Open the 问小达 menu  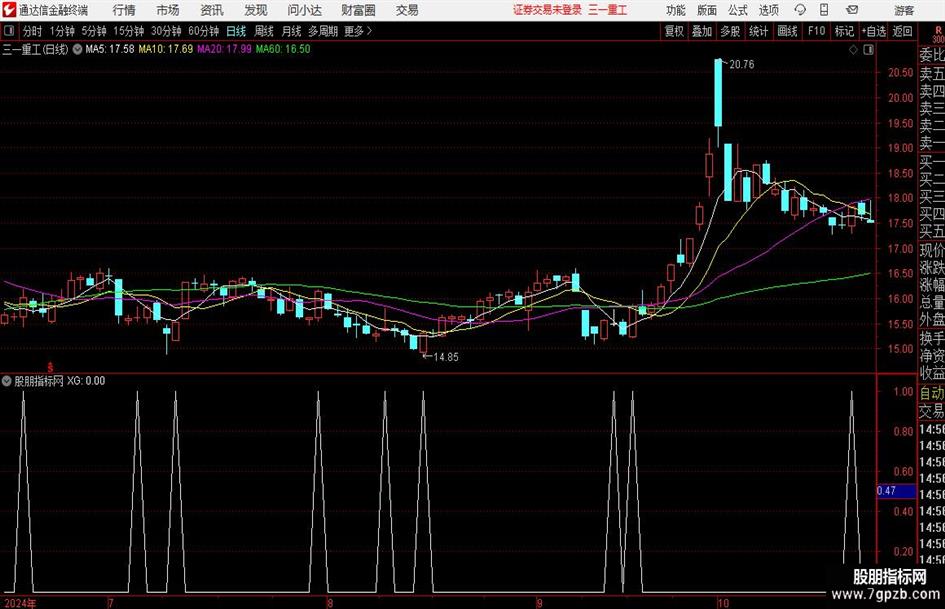pyautogui.click(x=304, y=10)
